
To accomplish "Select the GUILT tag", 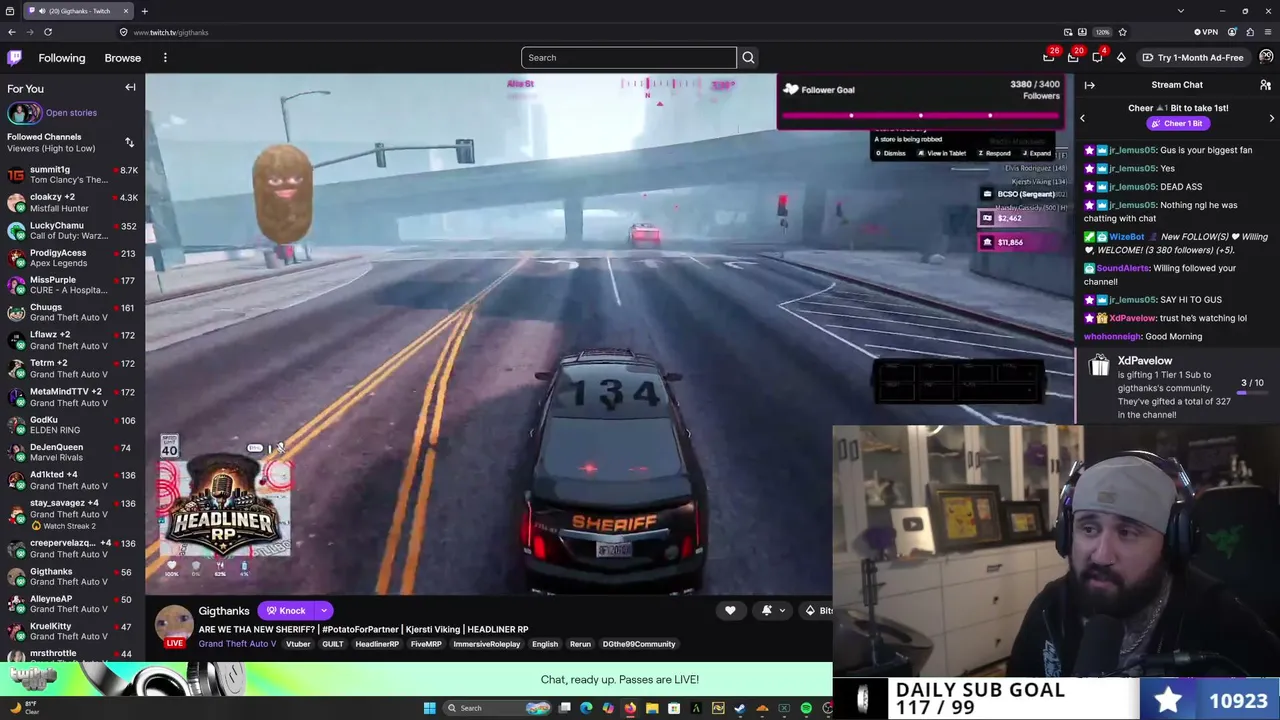I will 333,644.
